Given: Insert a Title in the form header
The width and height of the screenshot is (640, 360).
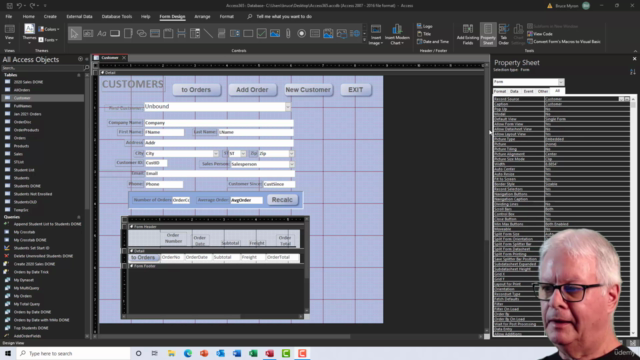Looking at the screenshot, I should click(424, 34).
